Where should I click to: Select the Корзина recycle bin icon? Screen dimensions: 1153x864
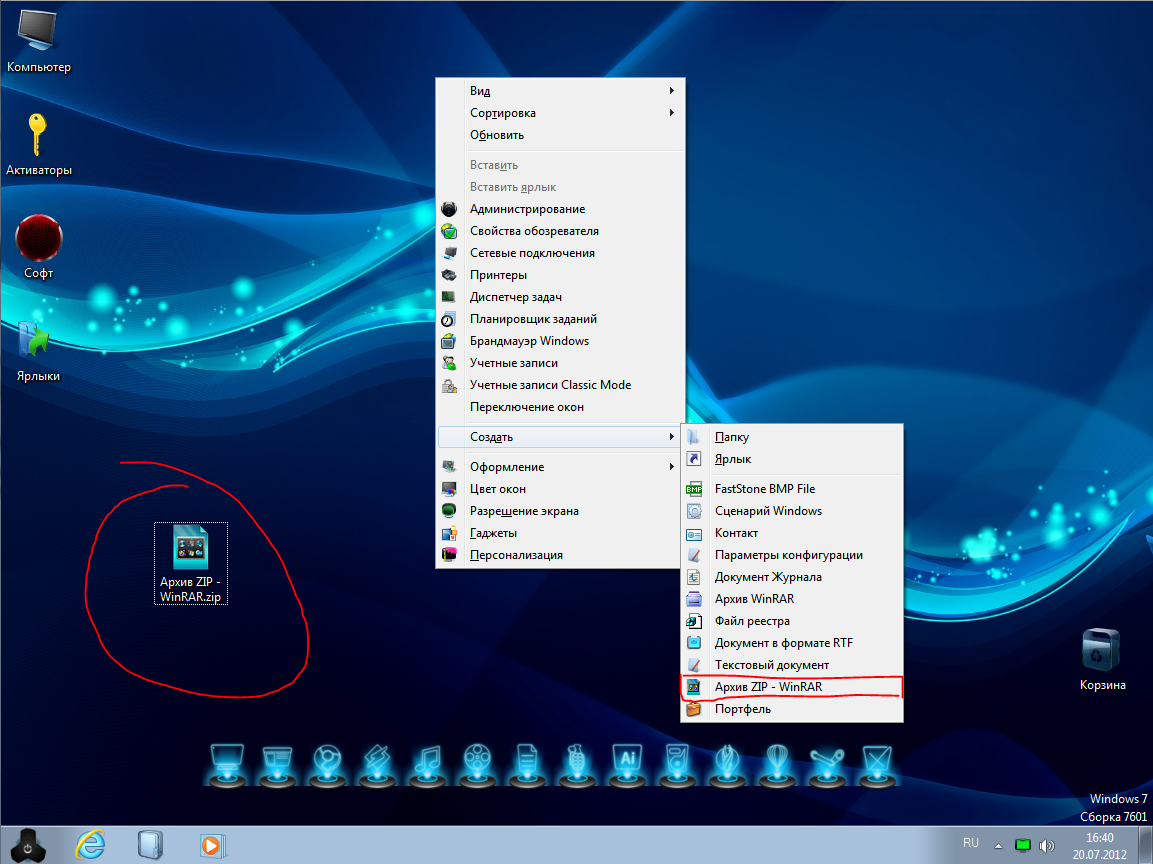tap(1102, 659)
